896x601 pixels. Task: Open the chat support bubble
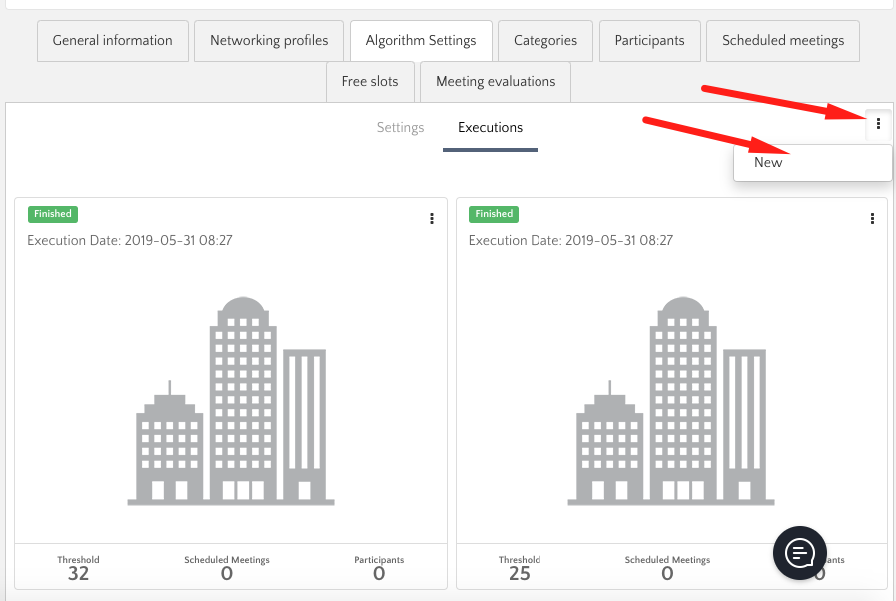click(x=800, y=552)
